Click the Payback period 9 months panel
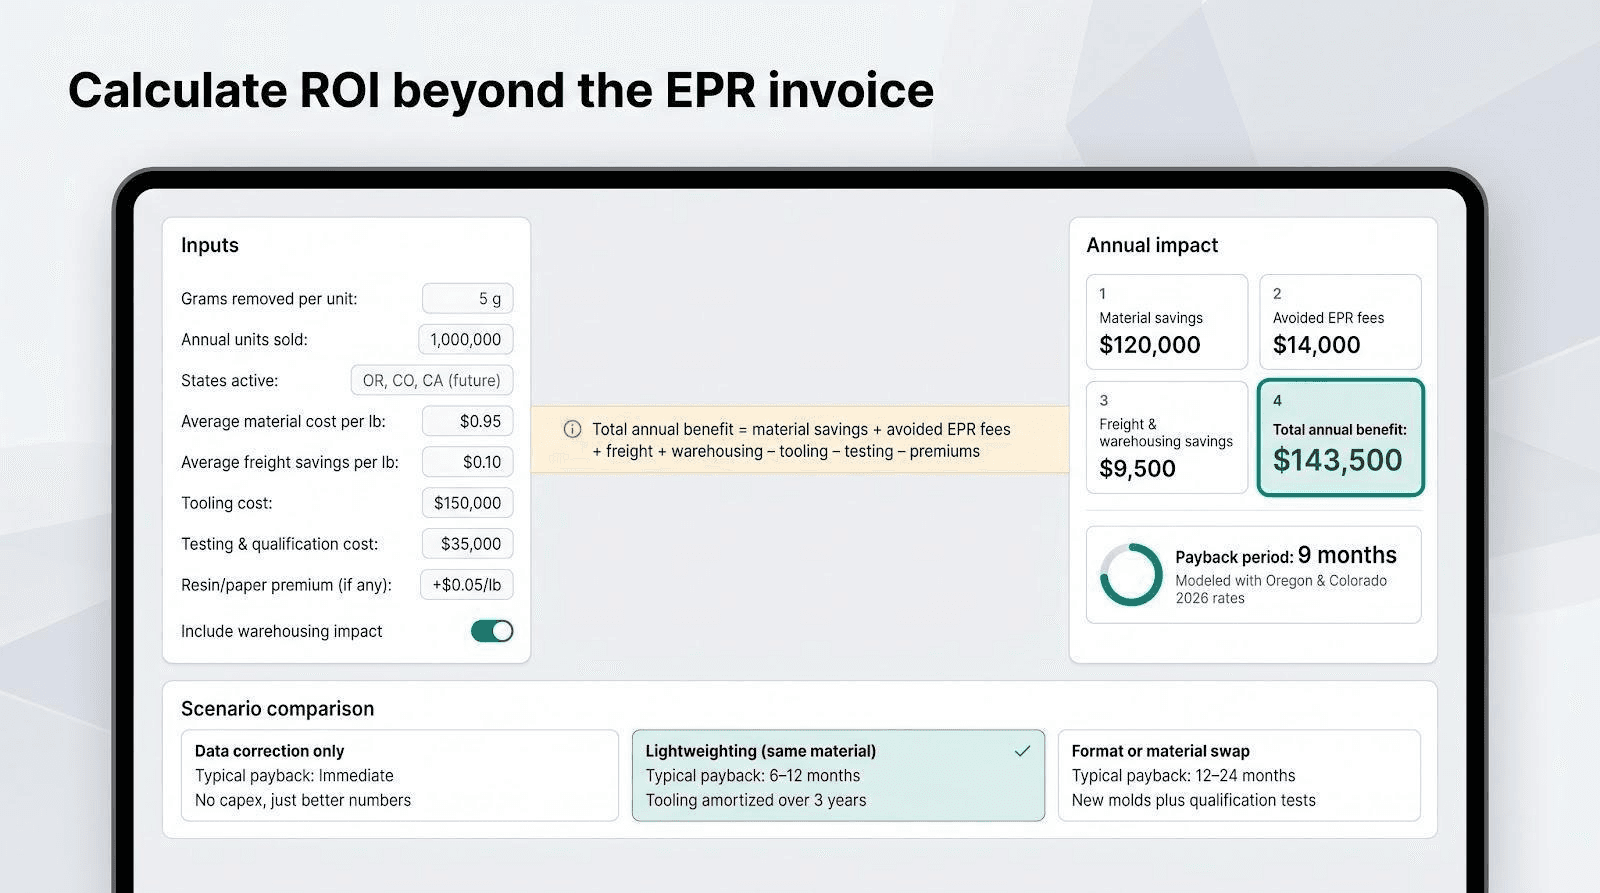The height and width of the screenshot is (893, 1600). click(x=1254, y=575)
